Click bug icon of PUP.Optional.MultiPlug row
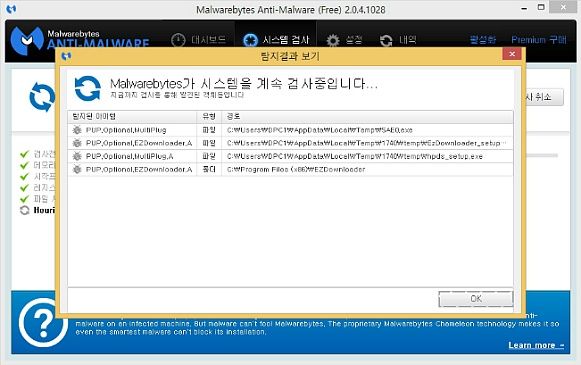The height and width of the screenshot is (365, 581). (77, 130)
